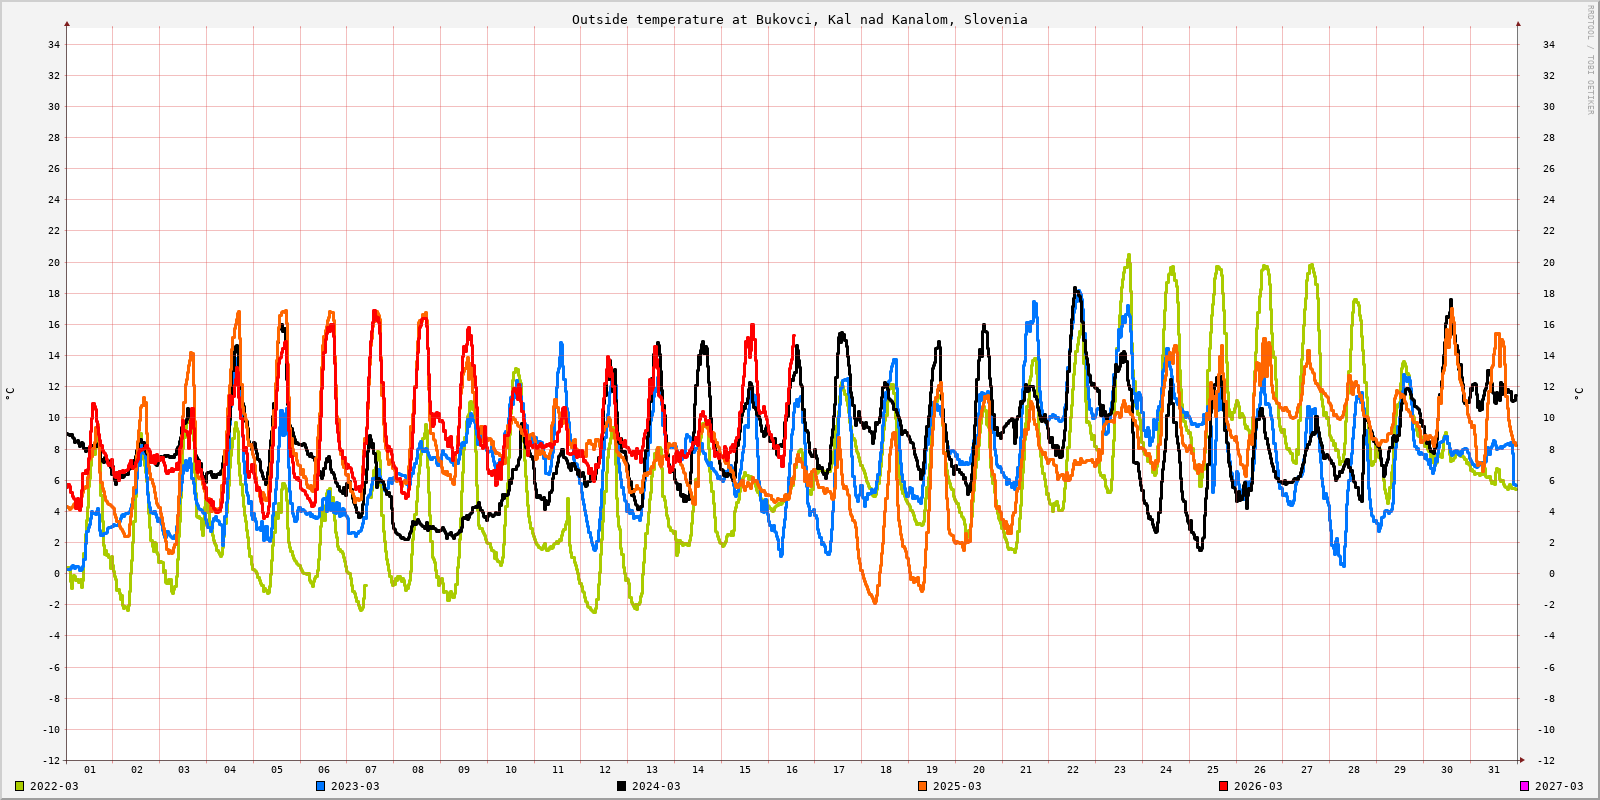Click the 0 label on left y-axis
Screen dimensions: 1600x800
pos(57,574)
